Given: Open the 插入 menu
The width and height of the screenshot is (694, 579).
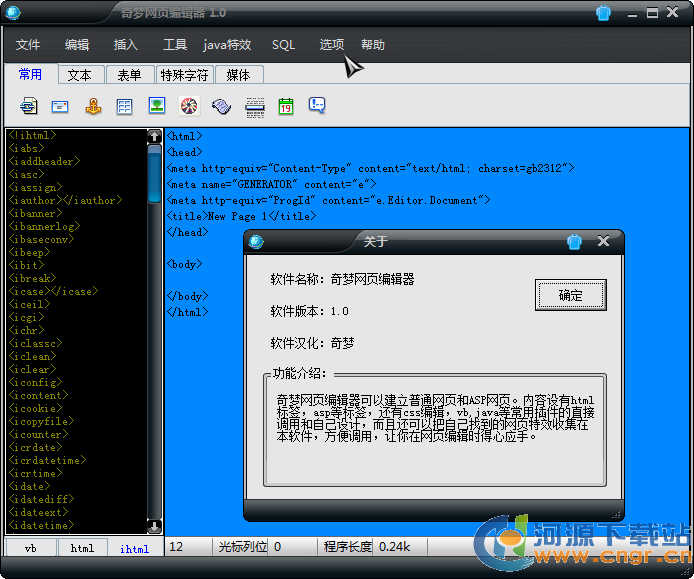Looking at the screenshot, I should 126,45.
